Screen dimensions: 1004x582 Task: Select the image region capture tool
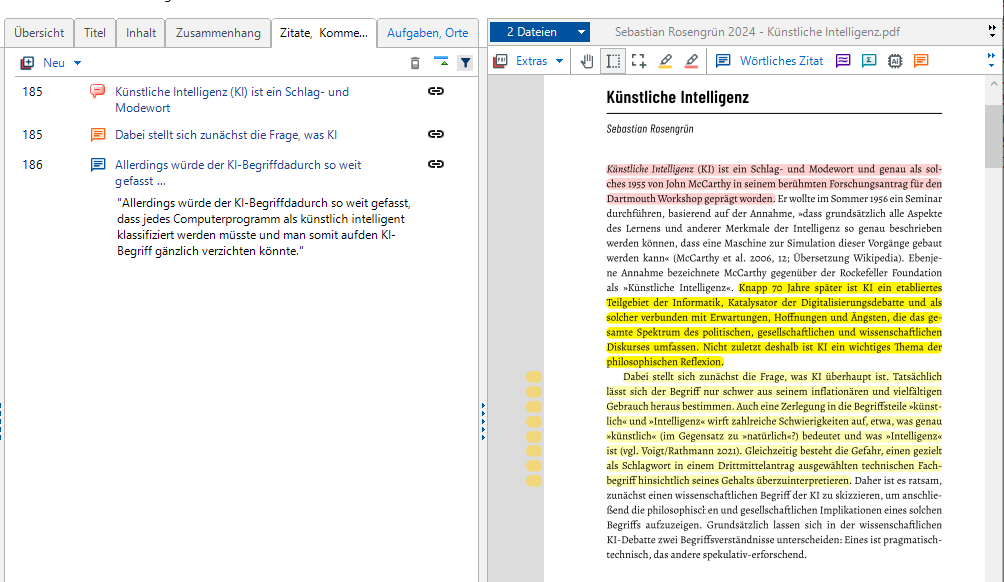coord(638,61)
